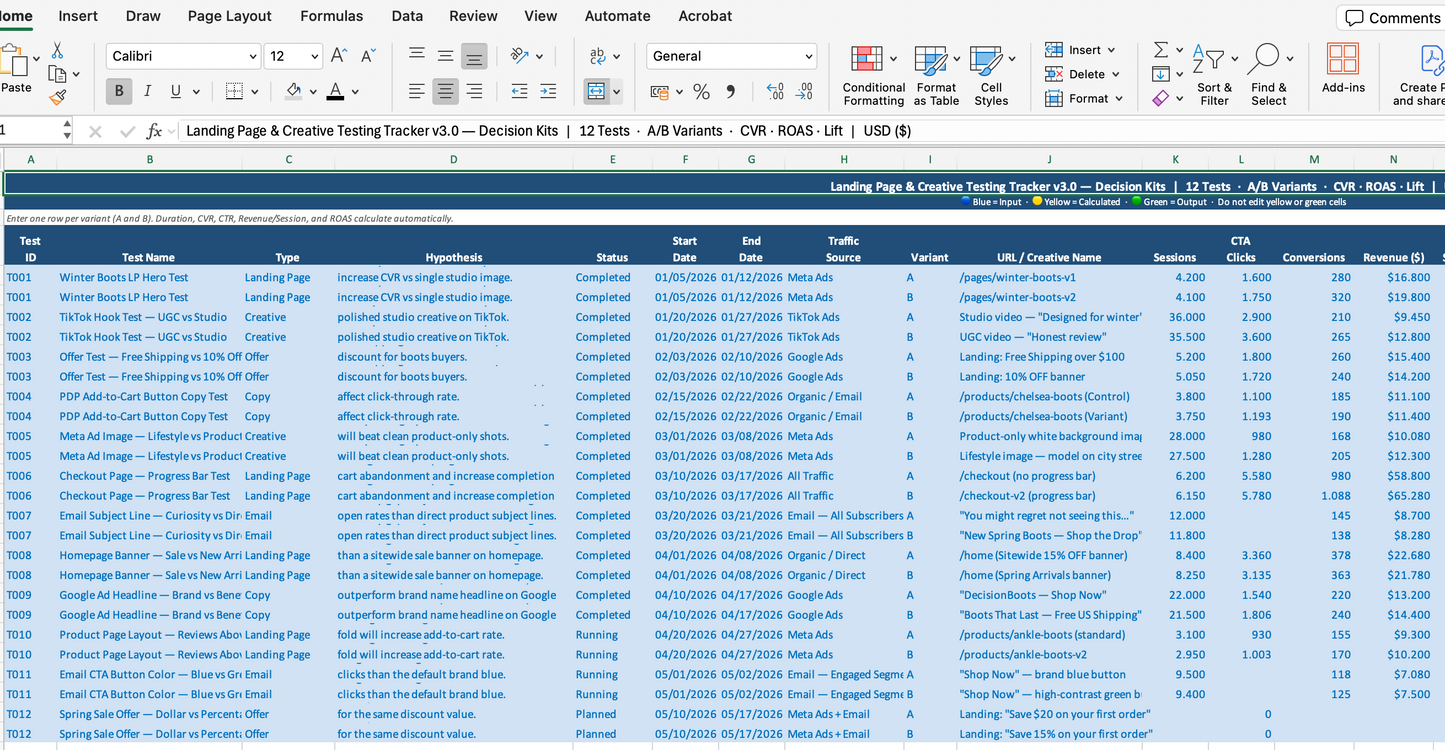Toggle Bold formatting

[x=119, y=92]
